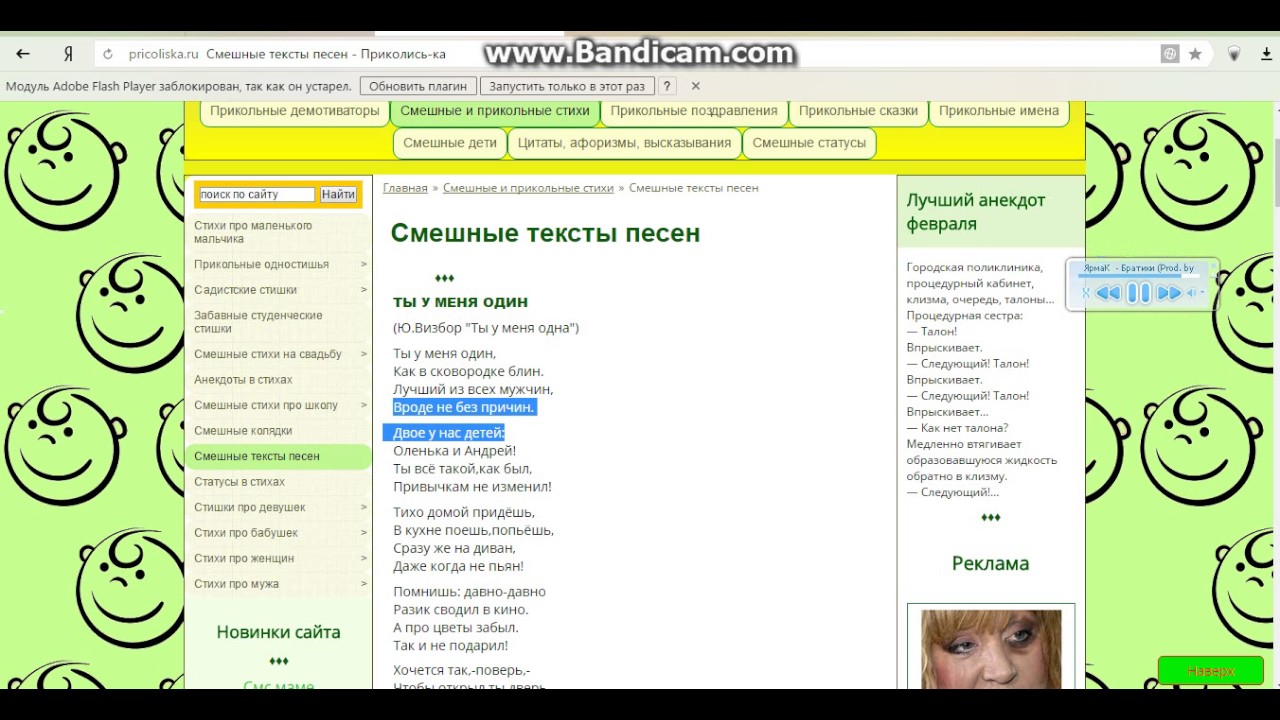Click the ad thumbnail under Реклама
The image size is (1280, 720).
991,648
